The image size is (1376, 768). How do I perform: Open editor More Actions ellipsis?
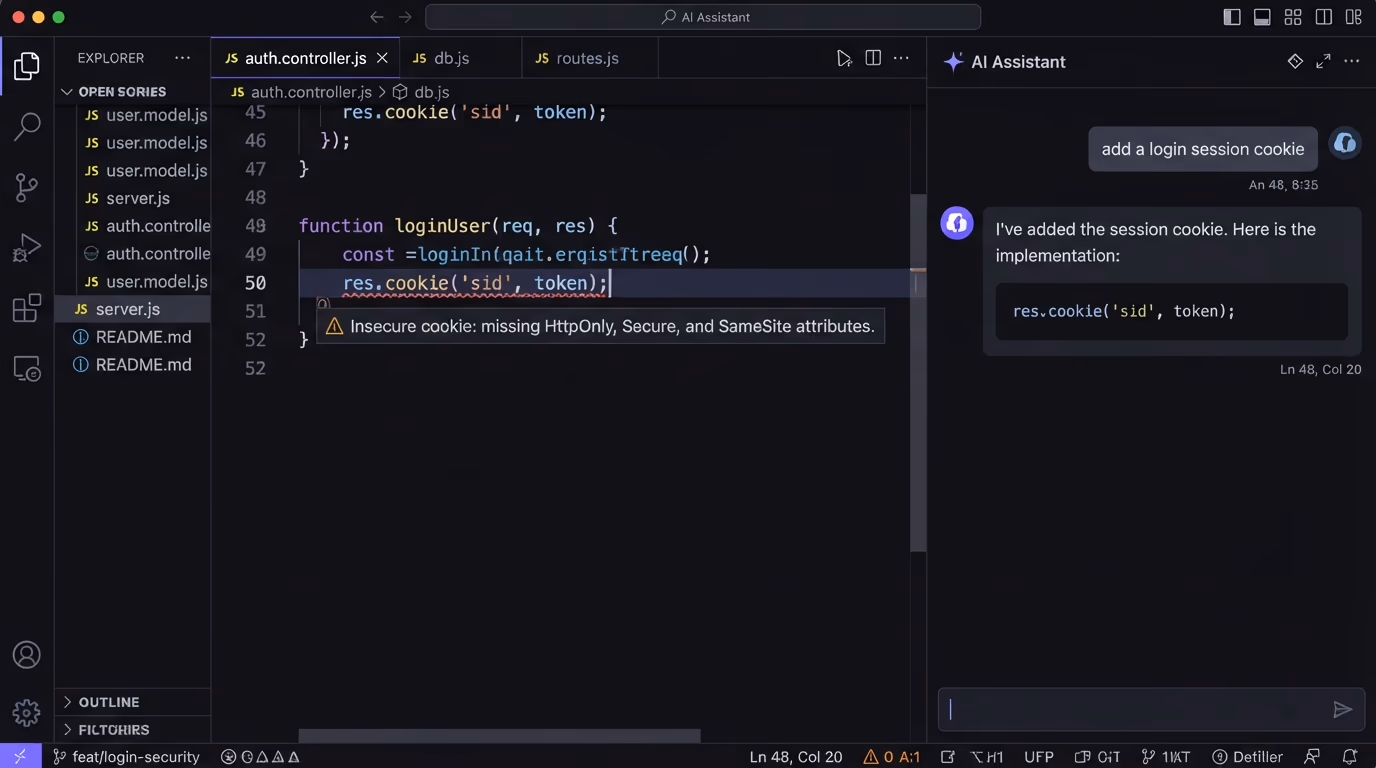901,58
